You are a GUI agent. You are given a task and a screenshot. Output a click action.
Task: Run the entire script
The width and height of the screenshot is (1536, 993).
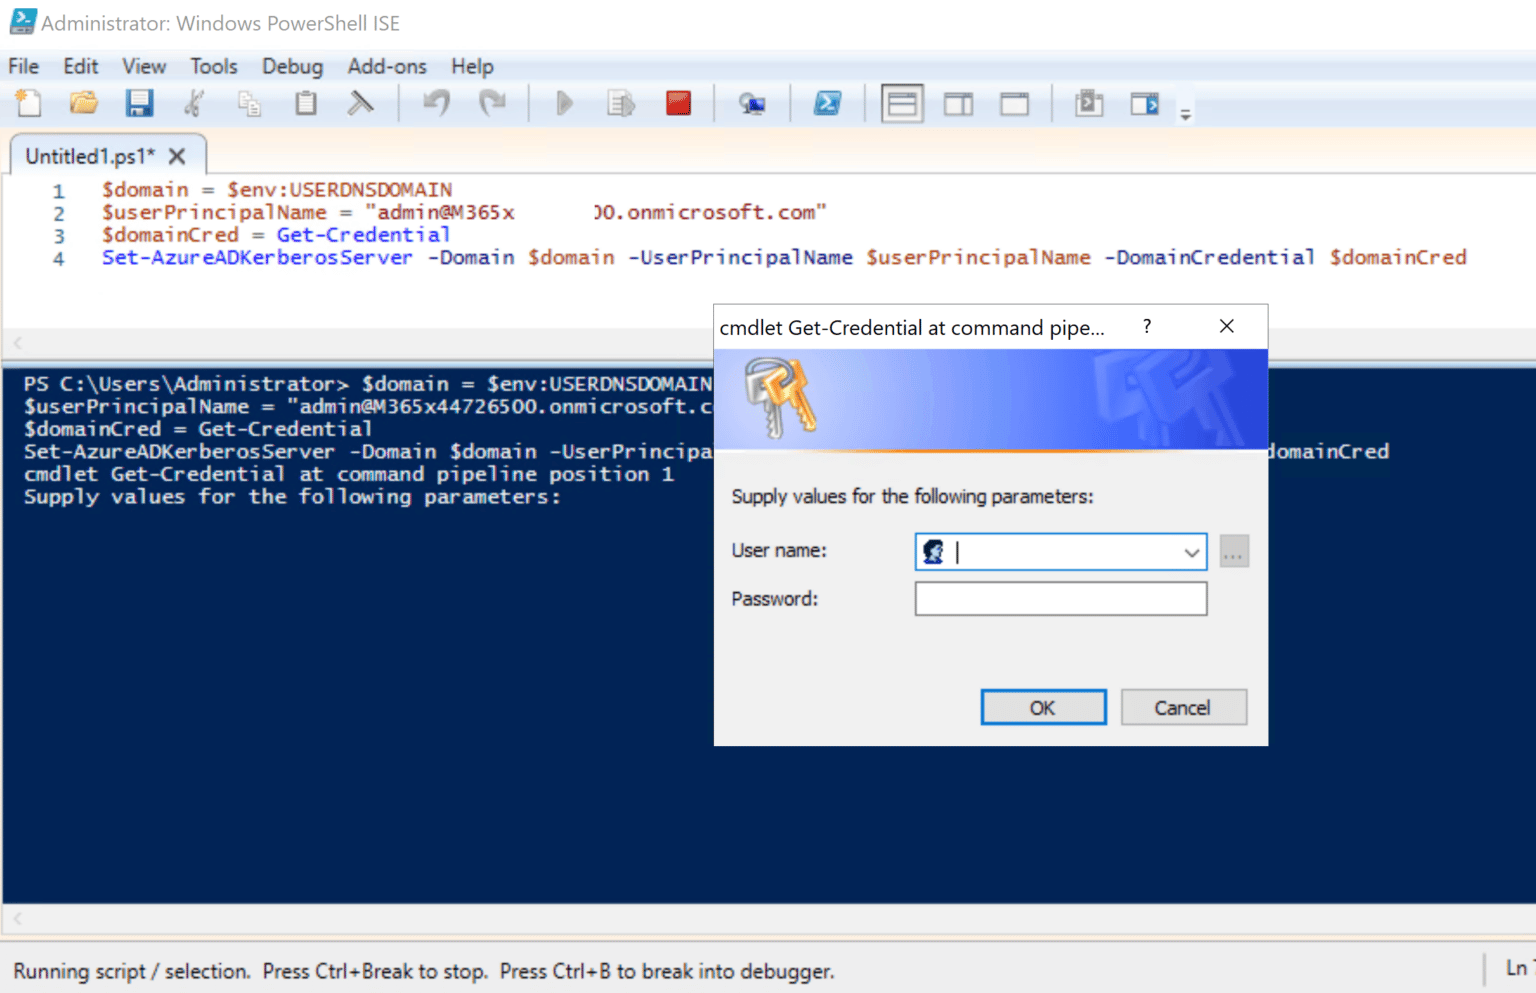pos(564,102)
